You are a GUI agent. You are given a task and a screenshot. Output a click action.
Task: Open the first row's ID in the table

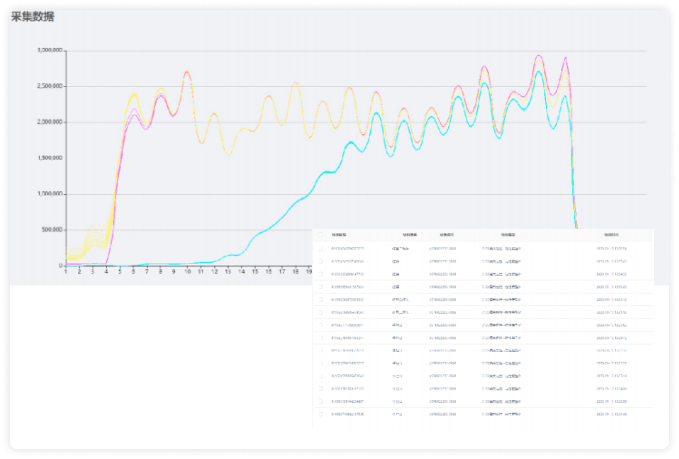[348, 248]
